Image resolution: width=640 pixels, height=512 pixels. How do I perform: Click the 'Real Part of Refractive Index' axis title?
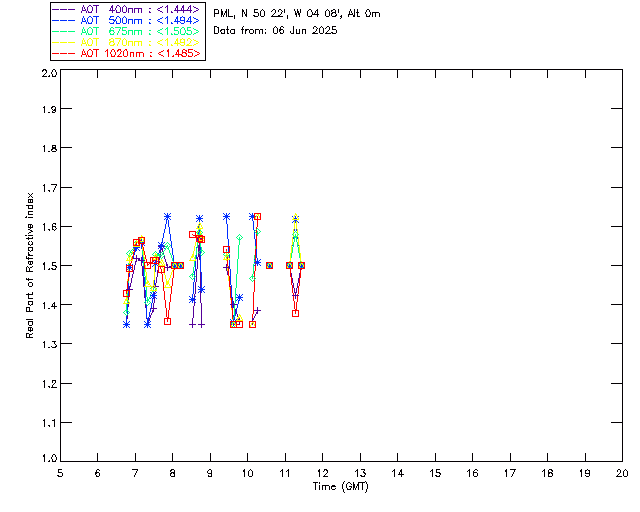32,266
